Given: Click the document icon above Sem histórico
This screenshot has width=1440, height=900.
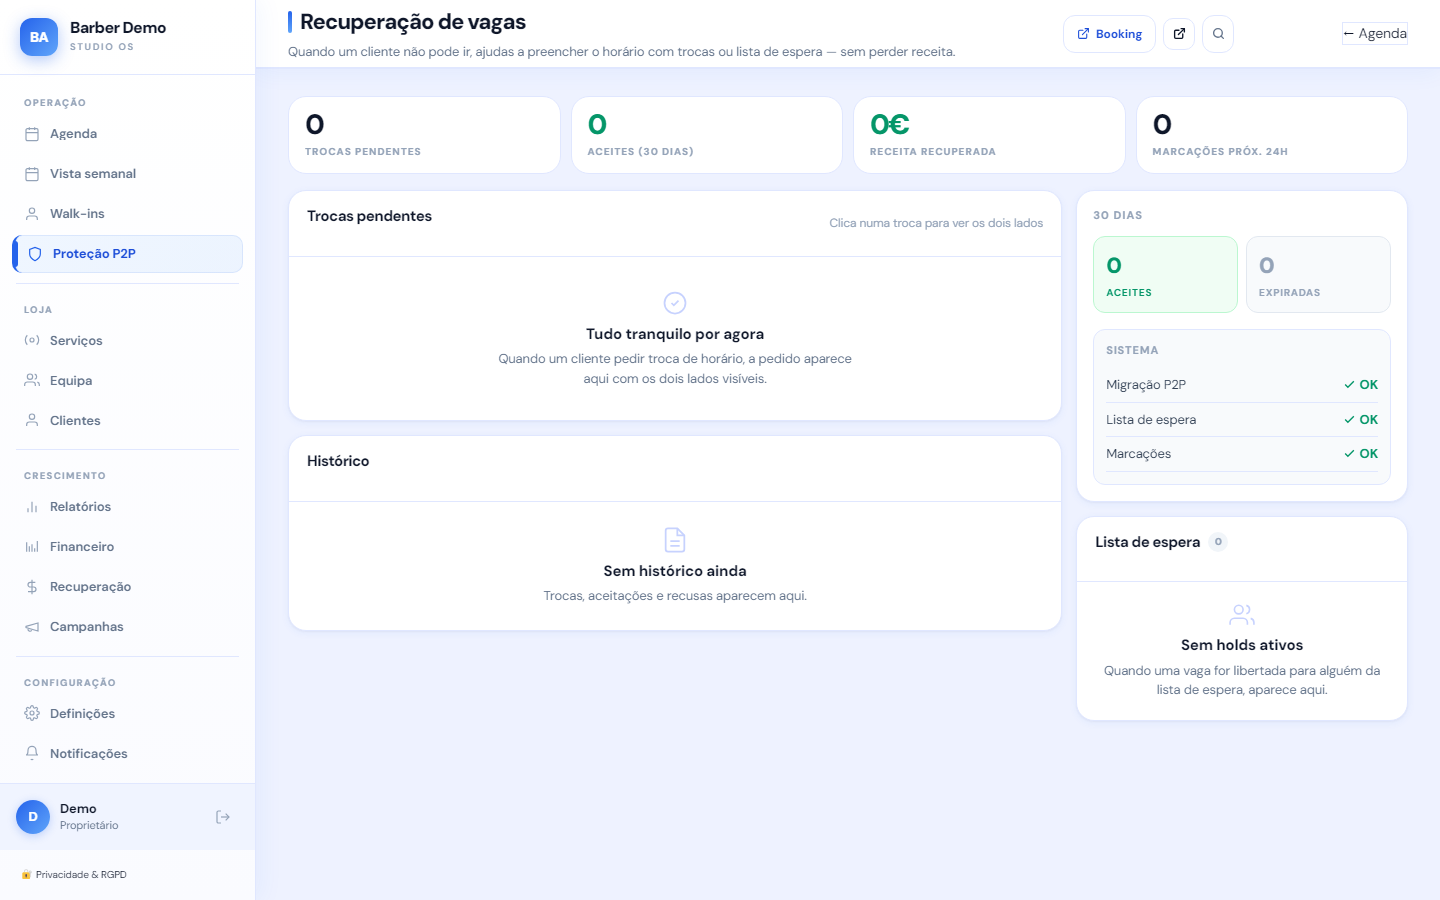Looking at the screenshot, I should point(675,540).
